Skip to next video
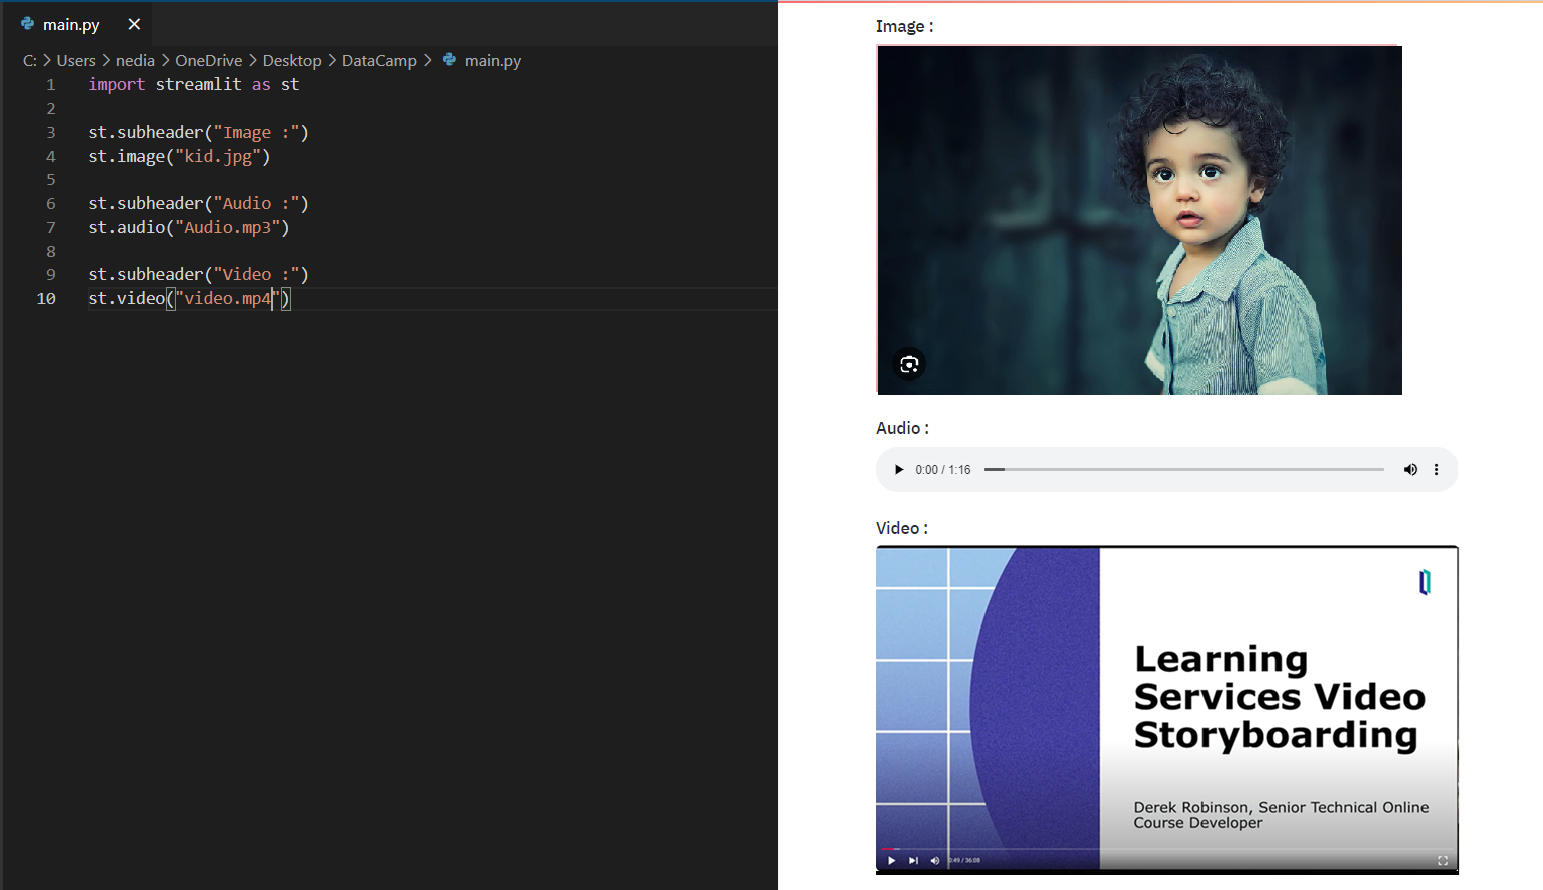The height and width of the screenshot is (890, 1543). [913, 860]
